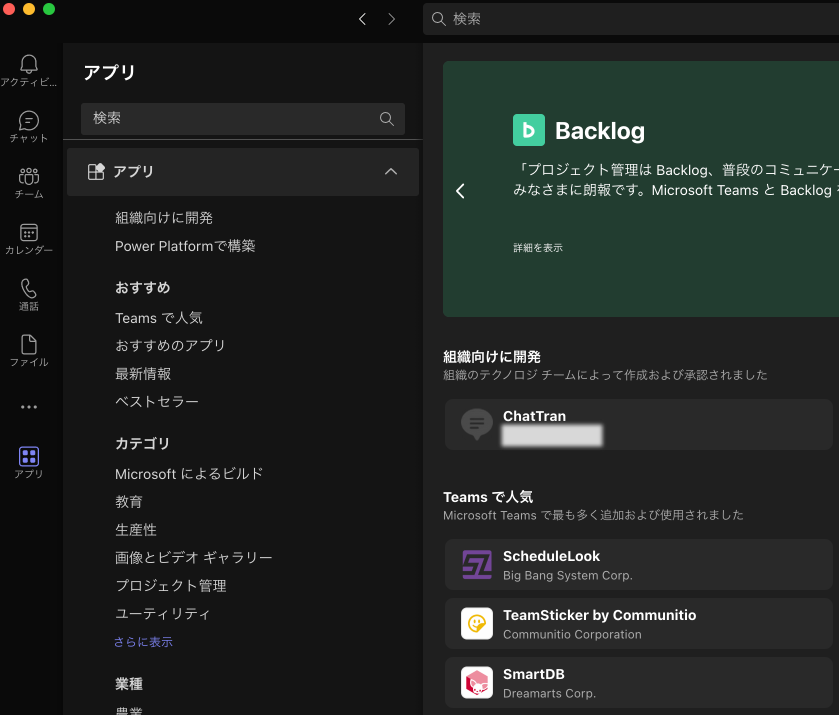Click the ScheduleLook app icon
839x715 pixels.
(x=477, y=565)
